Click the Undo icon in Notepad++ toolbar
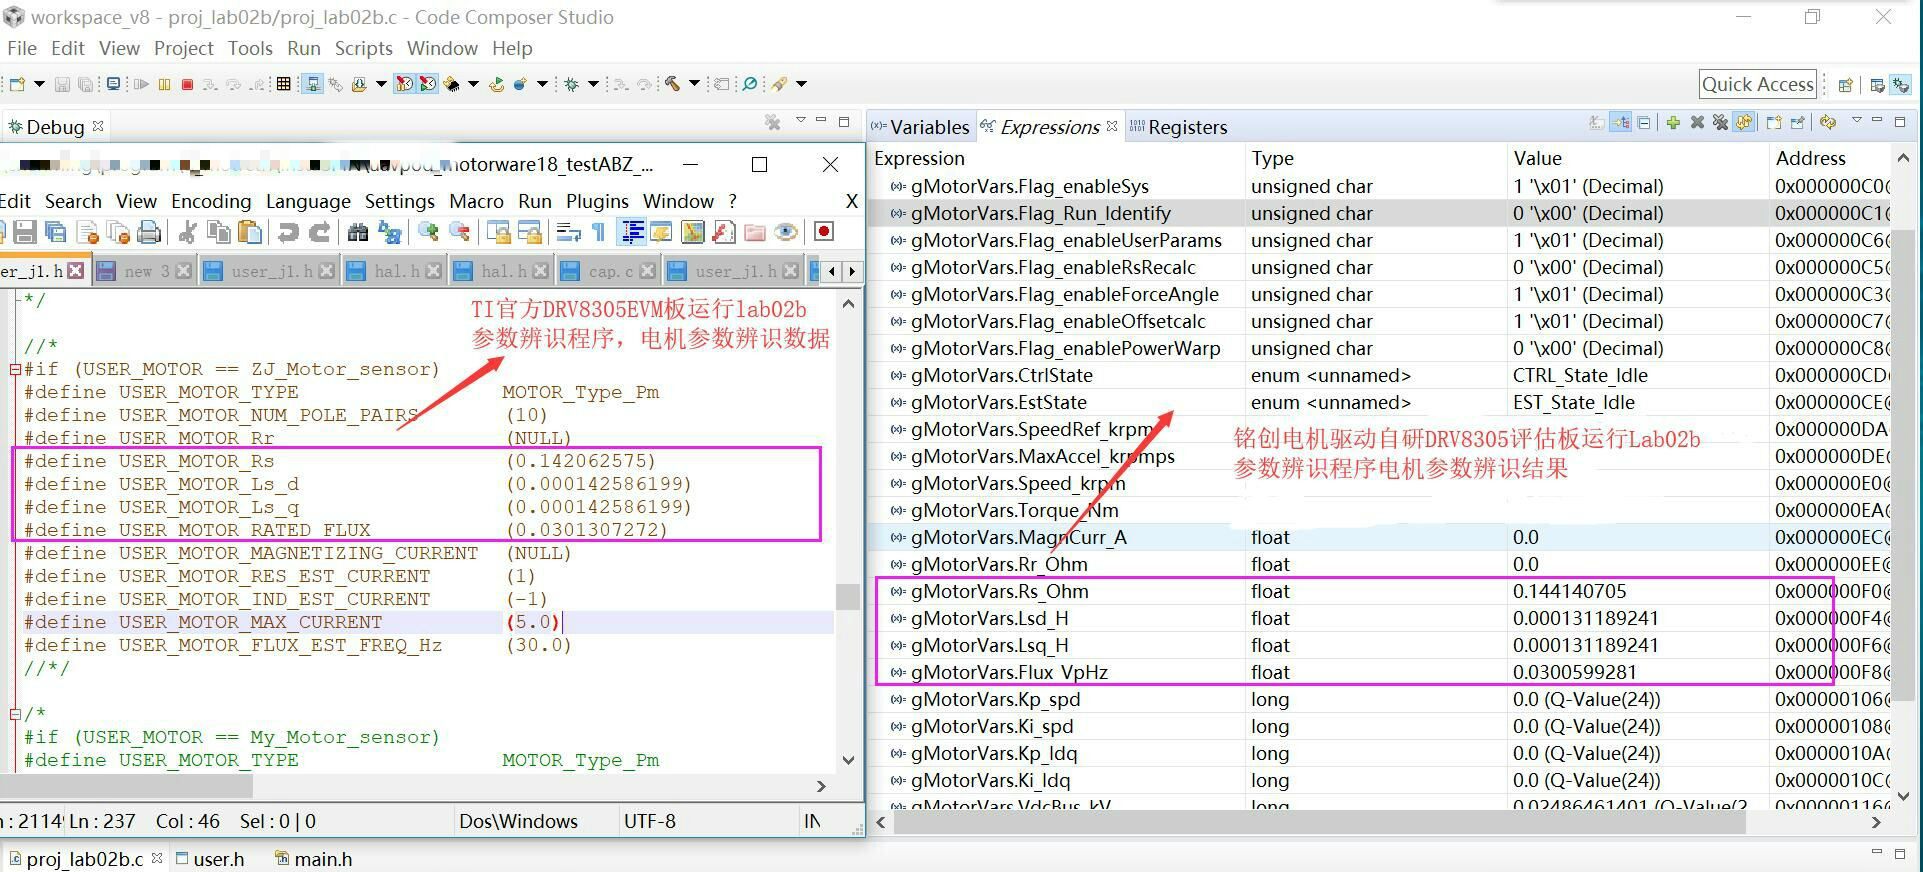This screenshot has height=872, width=1923. (x=288, y=232)
